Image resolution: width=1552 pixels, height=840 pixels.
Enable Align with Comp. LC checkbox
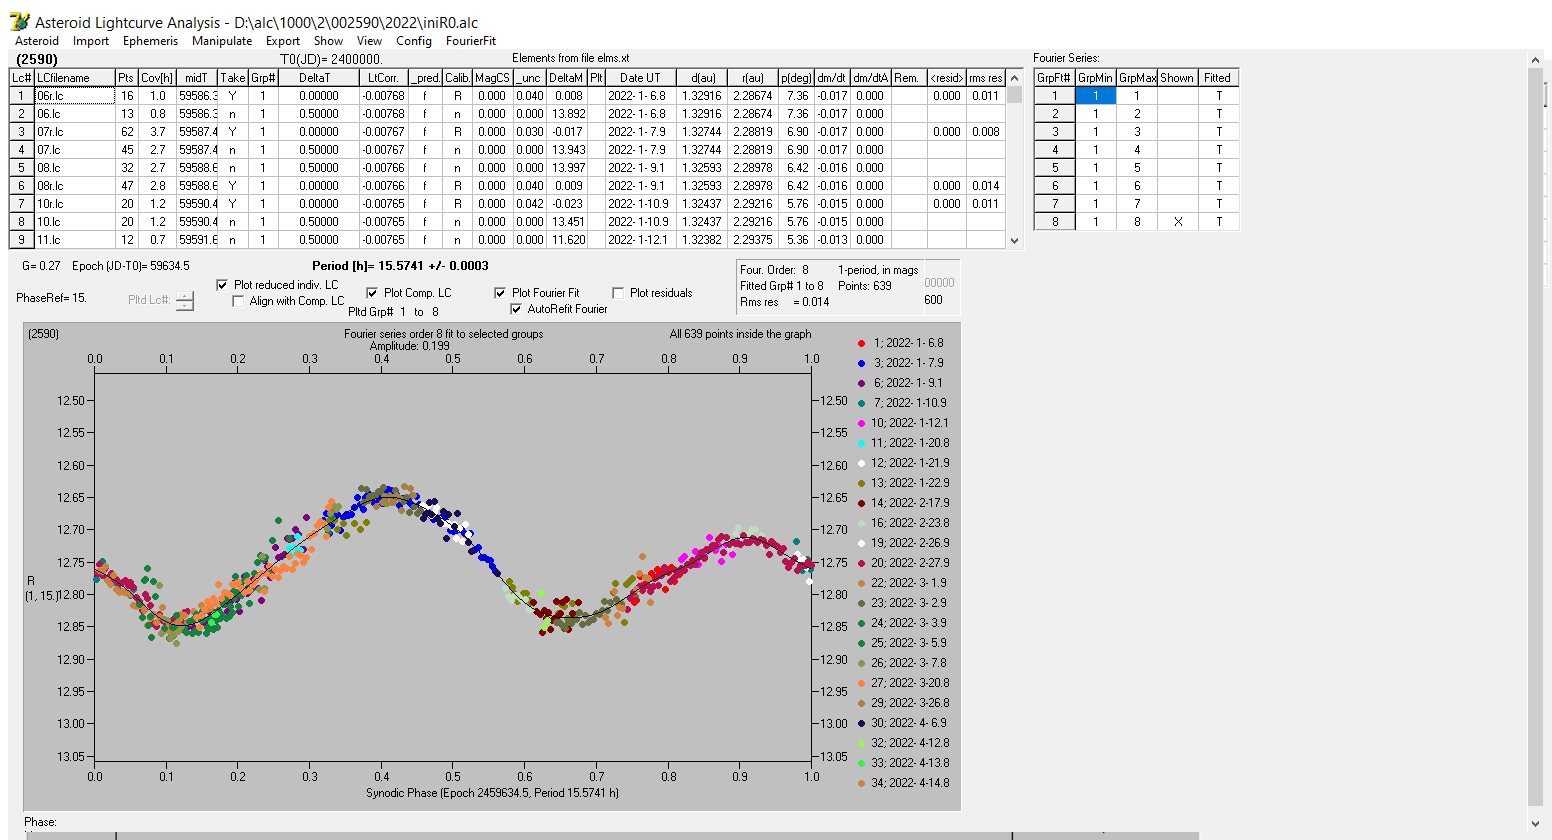238,301
